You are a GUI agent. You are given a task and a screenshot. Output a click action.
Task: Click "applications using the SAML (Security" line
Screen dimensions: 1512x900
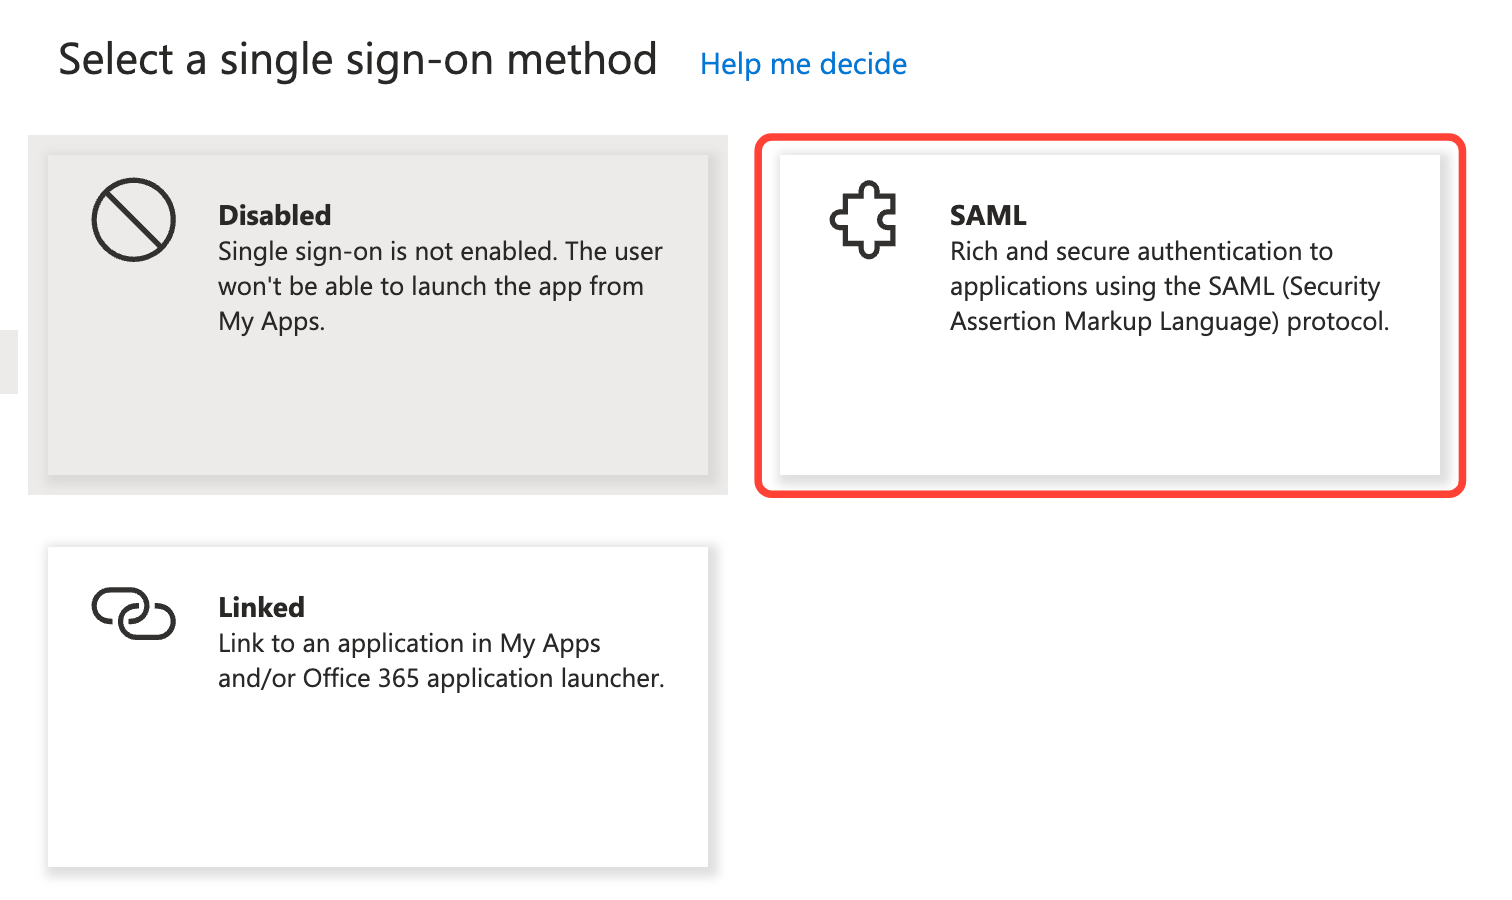coord(1164,286)
